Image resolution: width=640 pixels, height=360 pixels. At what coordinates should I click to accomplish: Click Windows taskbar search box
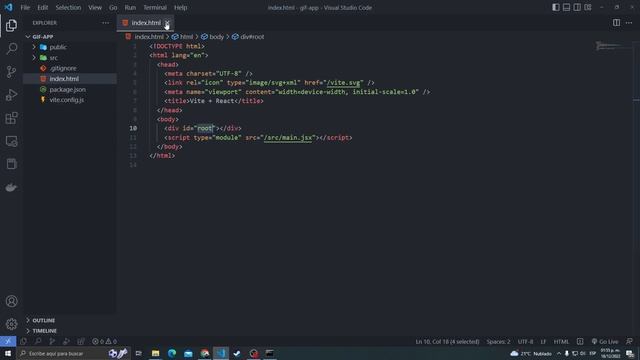click(x=73, y=353)
